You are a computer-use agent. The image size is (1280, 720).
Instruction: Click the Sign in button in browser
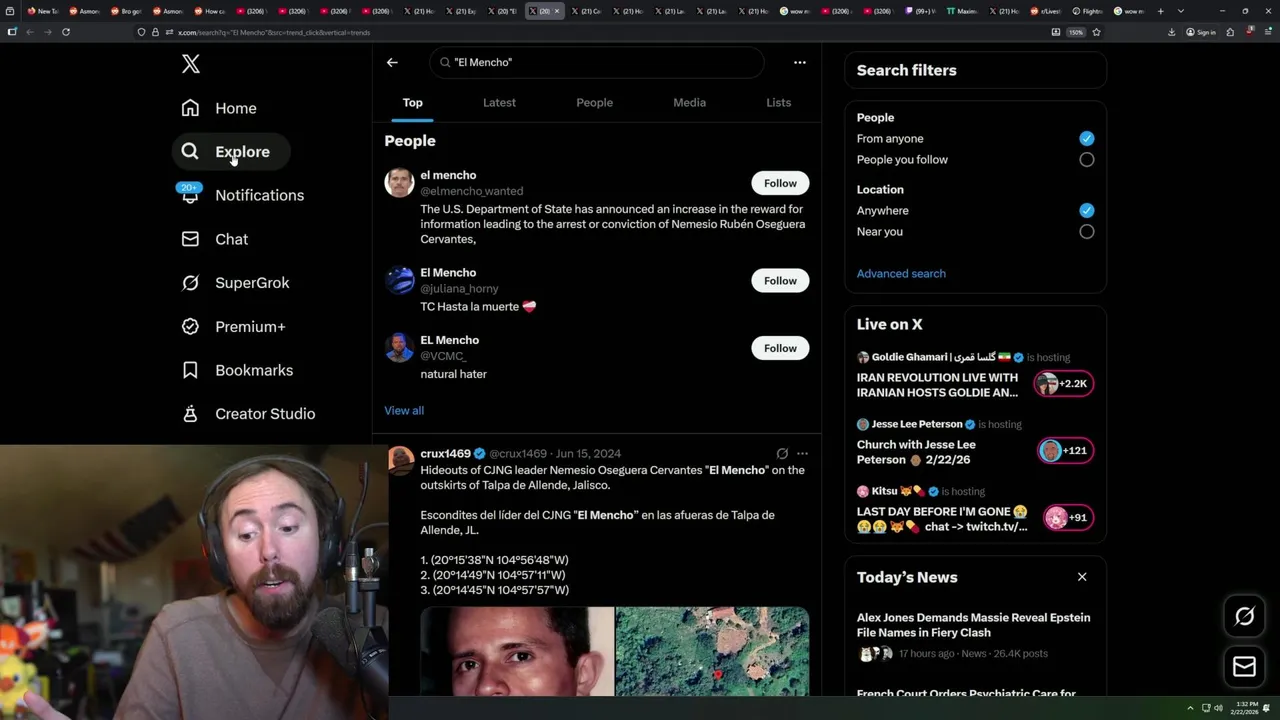(1200, 32)
